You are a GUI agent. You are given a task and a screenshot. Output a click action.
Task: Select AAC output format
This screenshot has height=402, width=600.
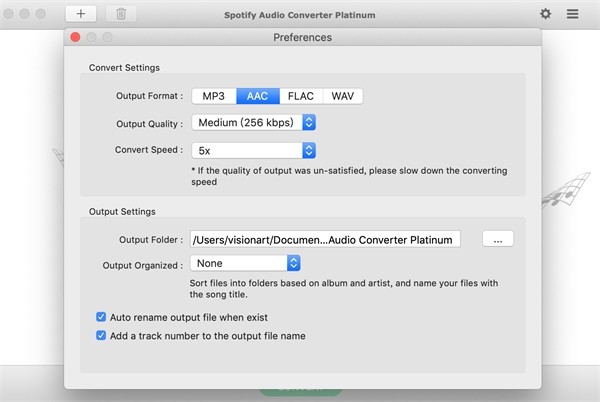click(258, 96)
